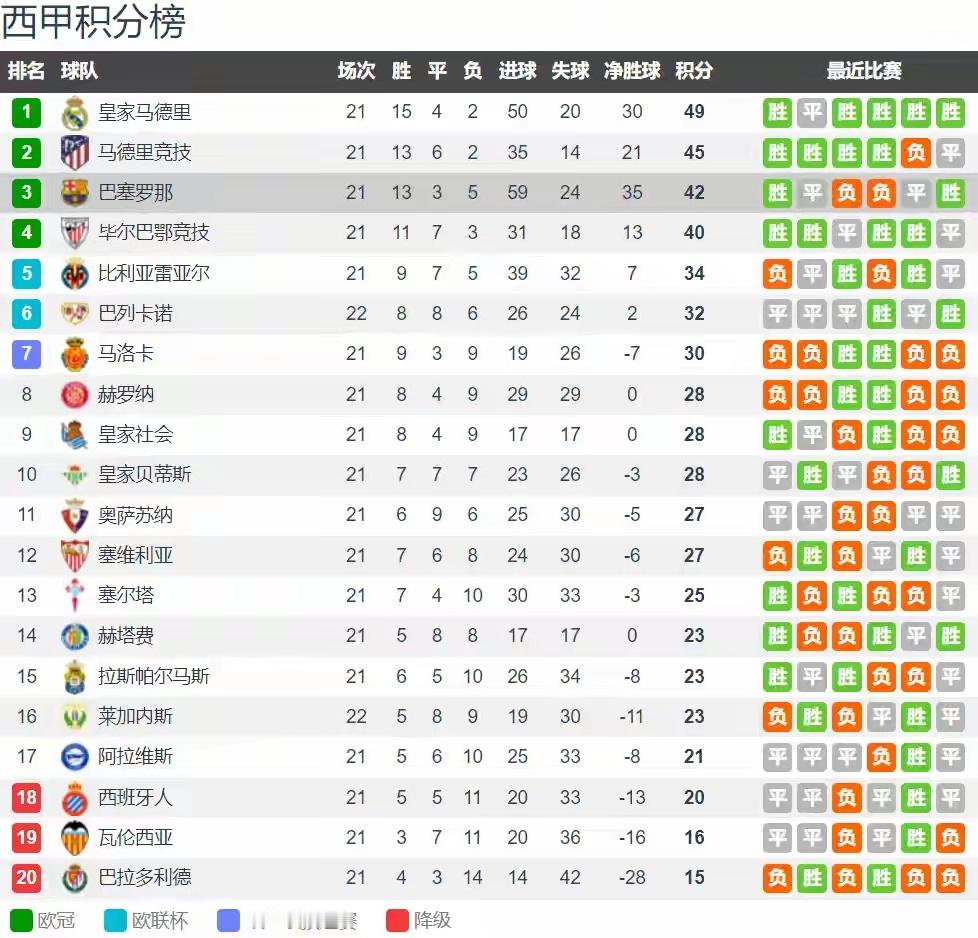Open team name 巴塞罗那
Screen dimensions: 978x938
[135, 193]
